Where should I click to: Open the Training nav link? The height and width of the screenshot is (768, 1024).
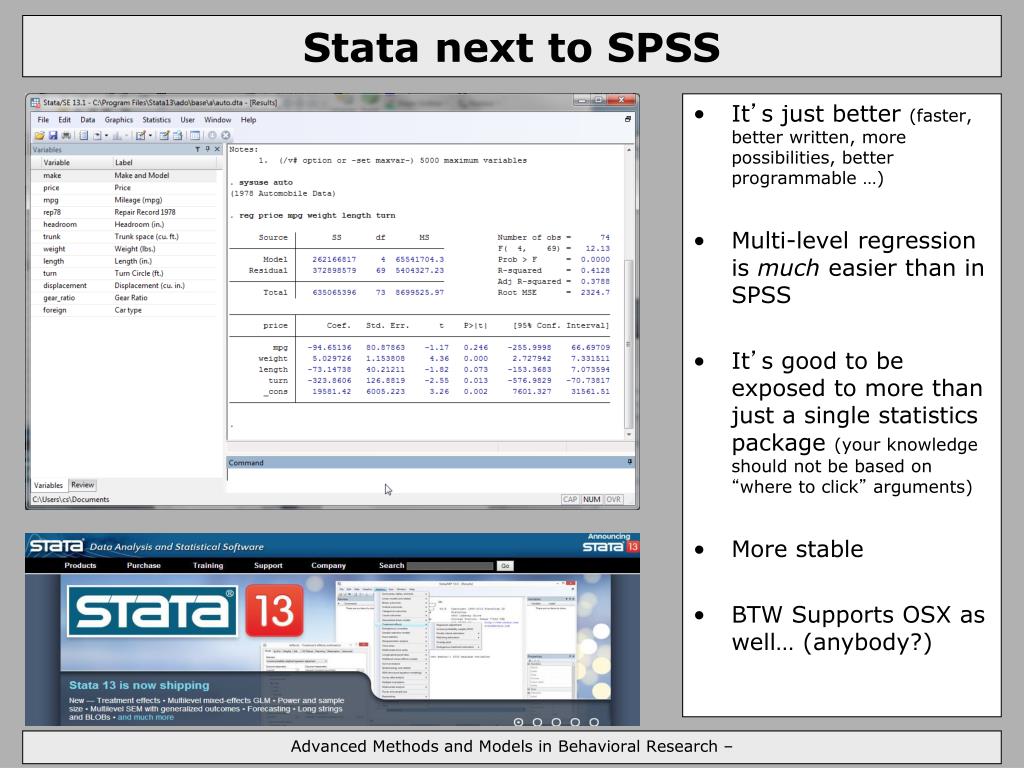(x=208, y=566)
